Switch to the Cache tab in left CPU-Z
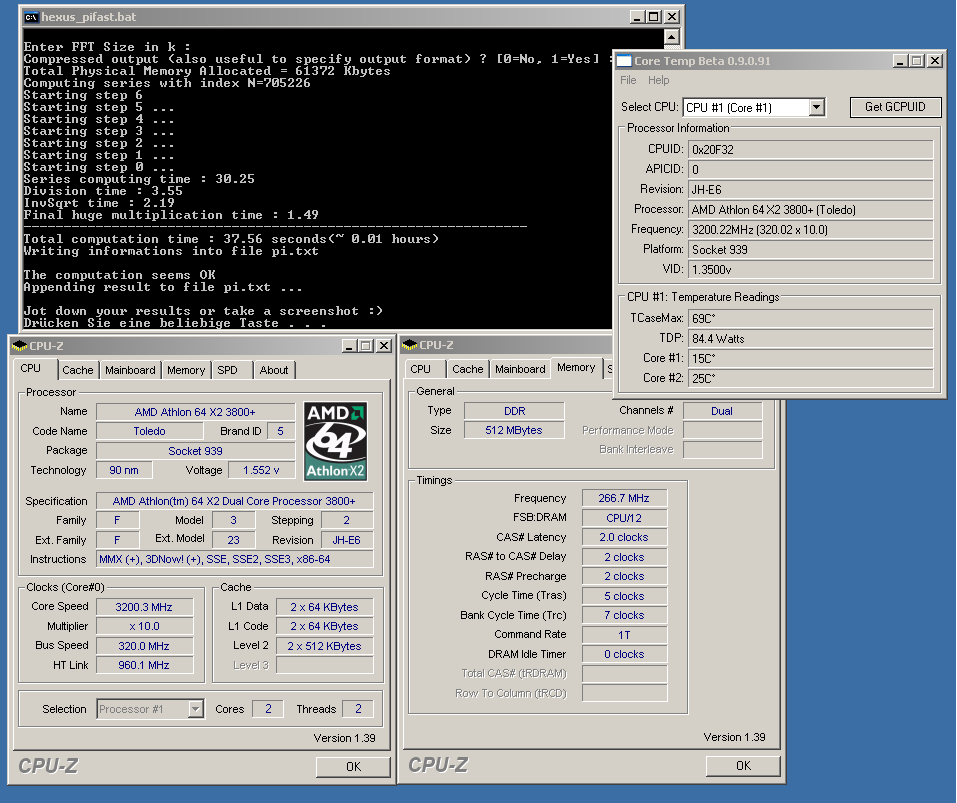Viewport: 957px width, 803px height. [x=78, y=370]
